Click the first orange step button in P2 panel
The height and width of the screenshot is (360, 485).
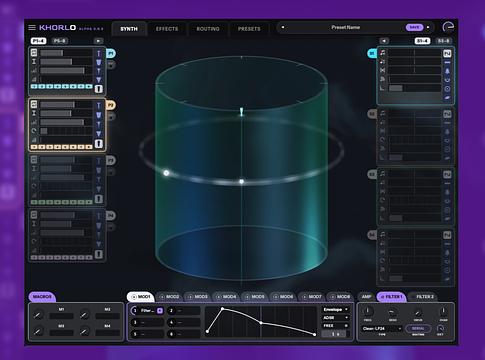point(34,147)
